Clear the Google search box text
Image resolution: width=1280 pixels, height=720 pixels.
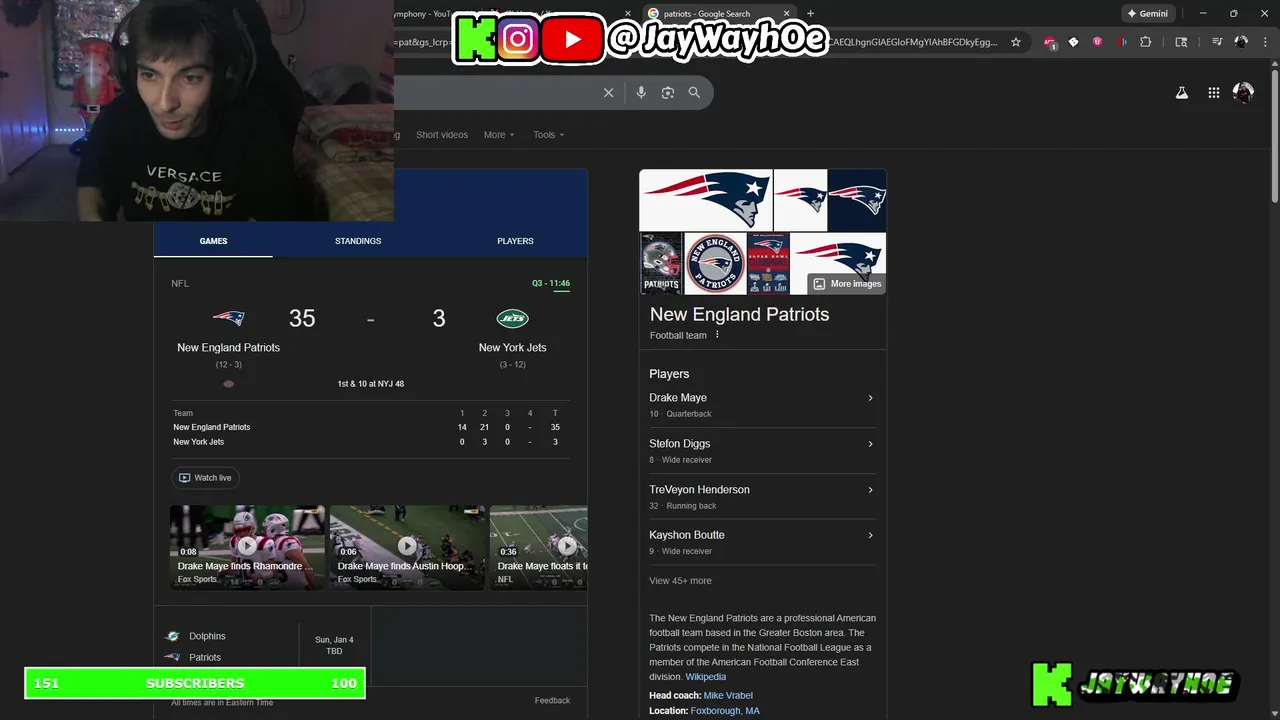point(608,92)
